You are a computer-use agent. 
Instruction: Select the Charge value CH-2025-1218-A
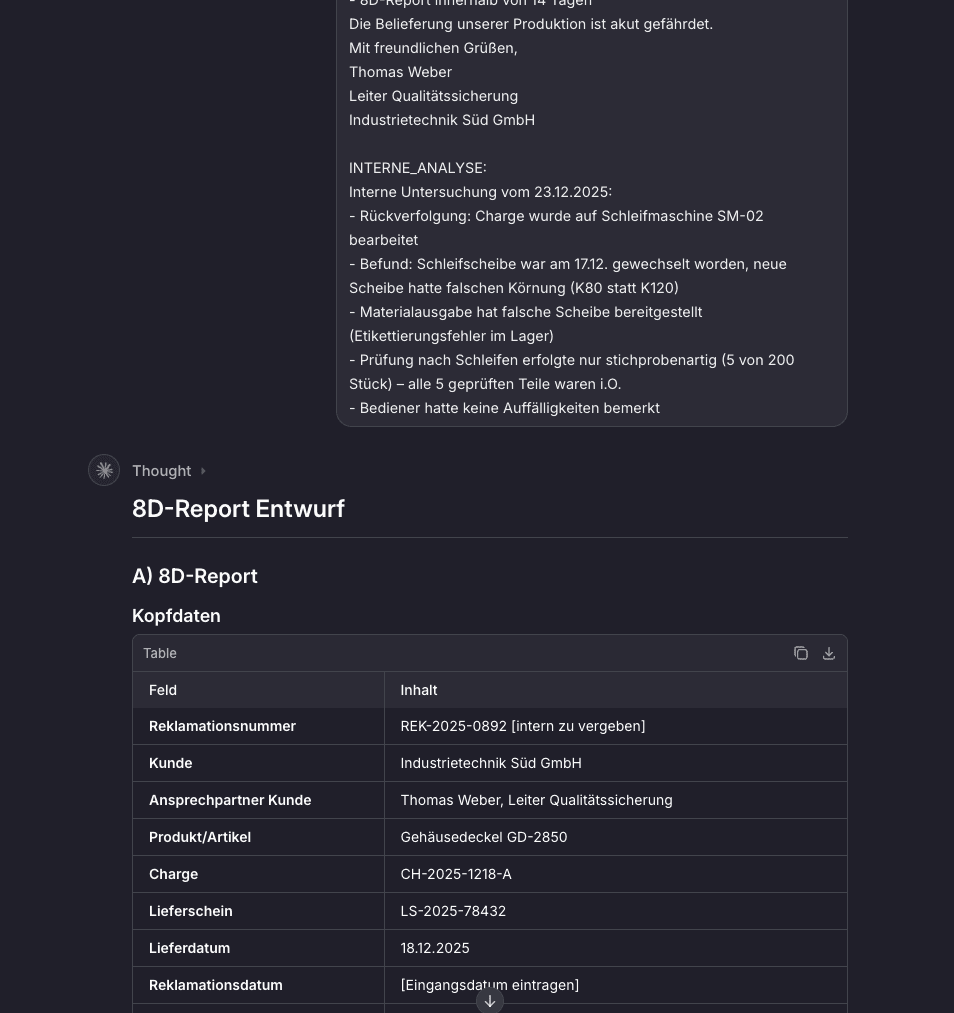[x=456, y=873]
